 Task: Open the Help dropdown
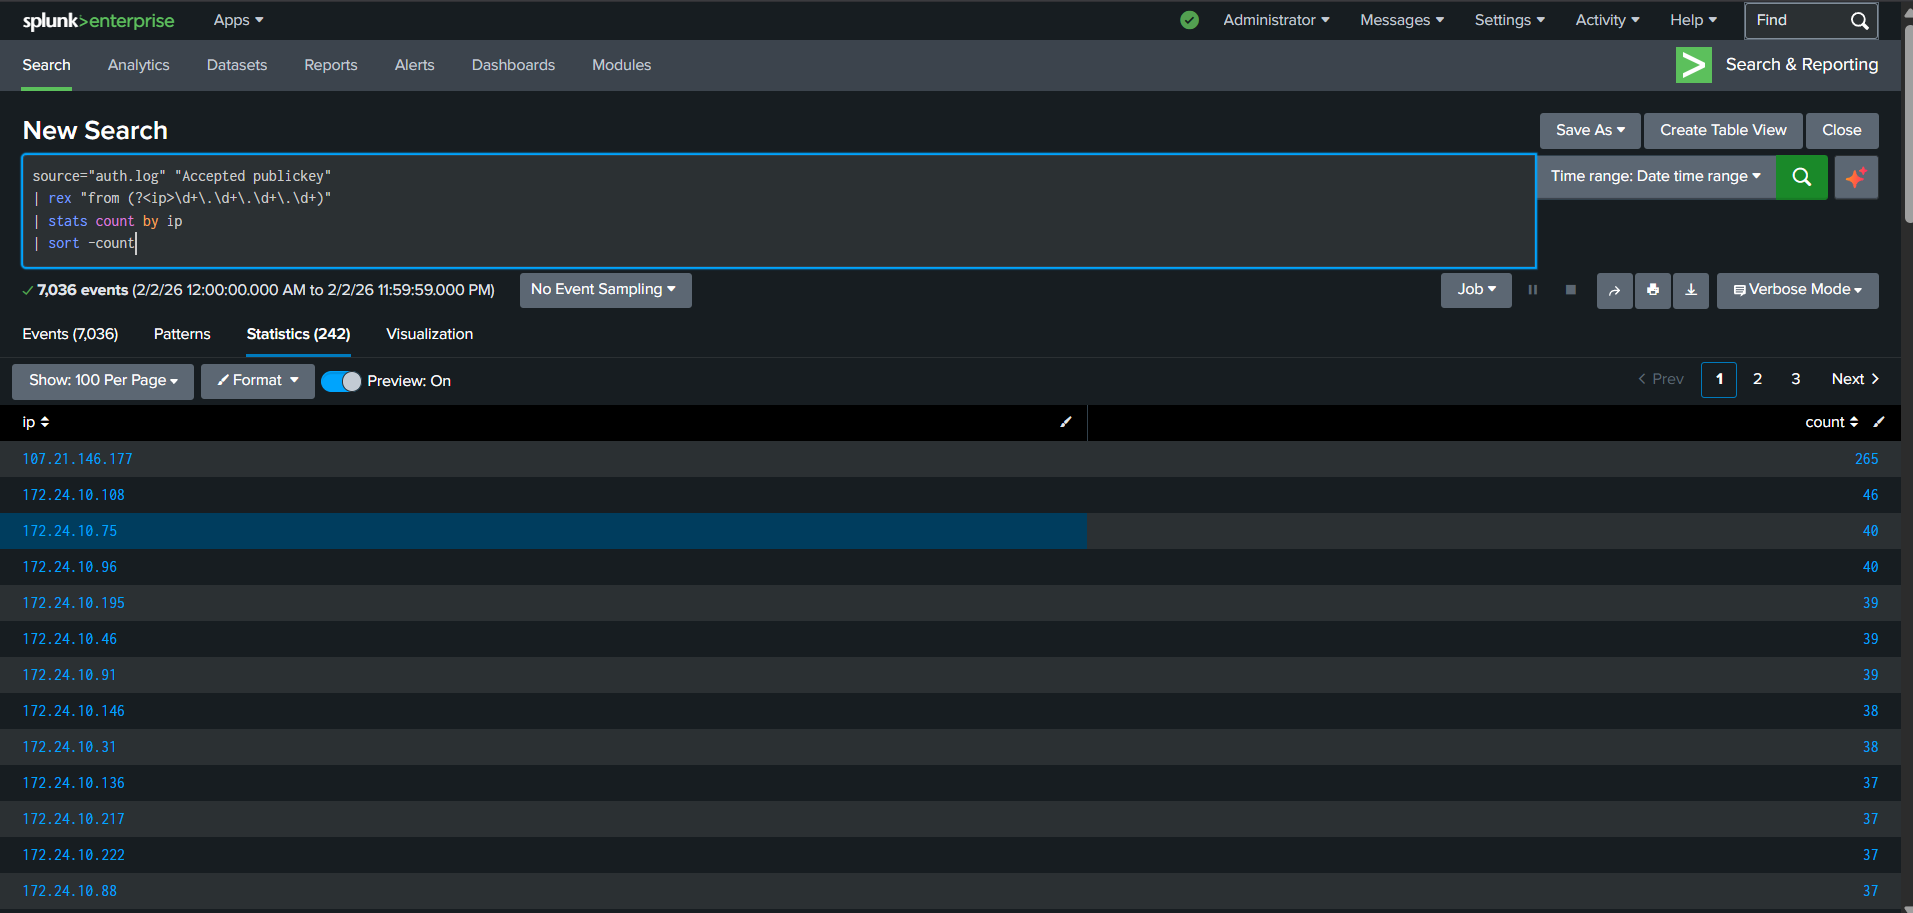pos(1693,20)
